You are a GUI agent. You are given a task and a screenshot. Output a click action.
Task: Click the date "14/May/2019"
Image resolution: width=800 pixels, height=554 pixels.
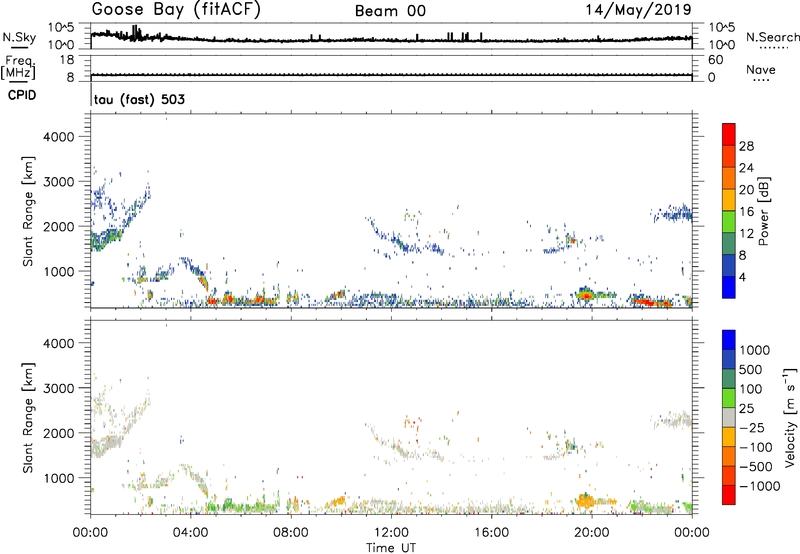(638, 10)
